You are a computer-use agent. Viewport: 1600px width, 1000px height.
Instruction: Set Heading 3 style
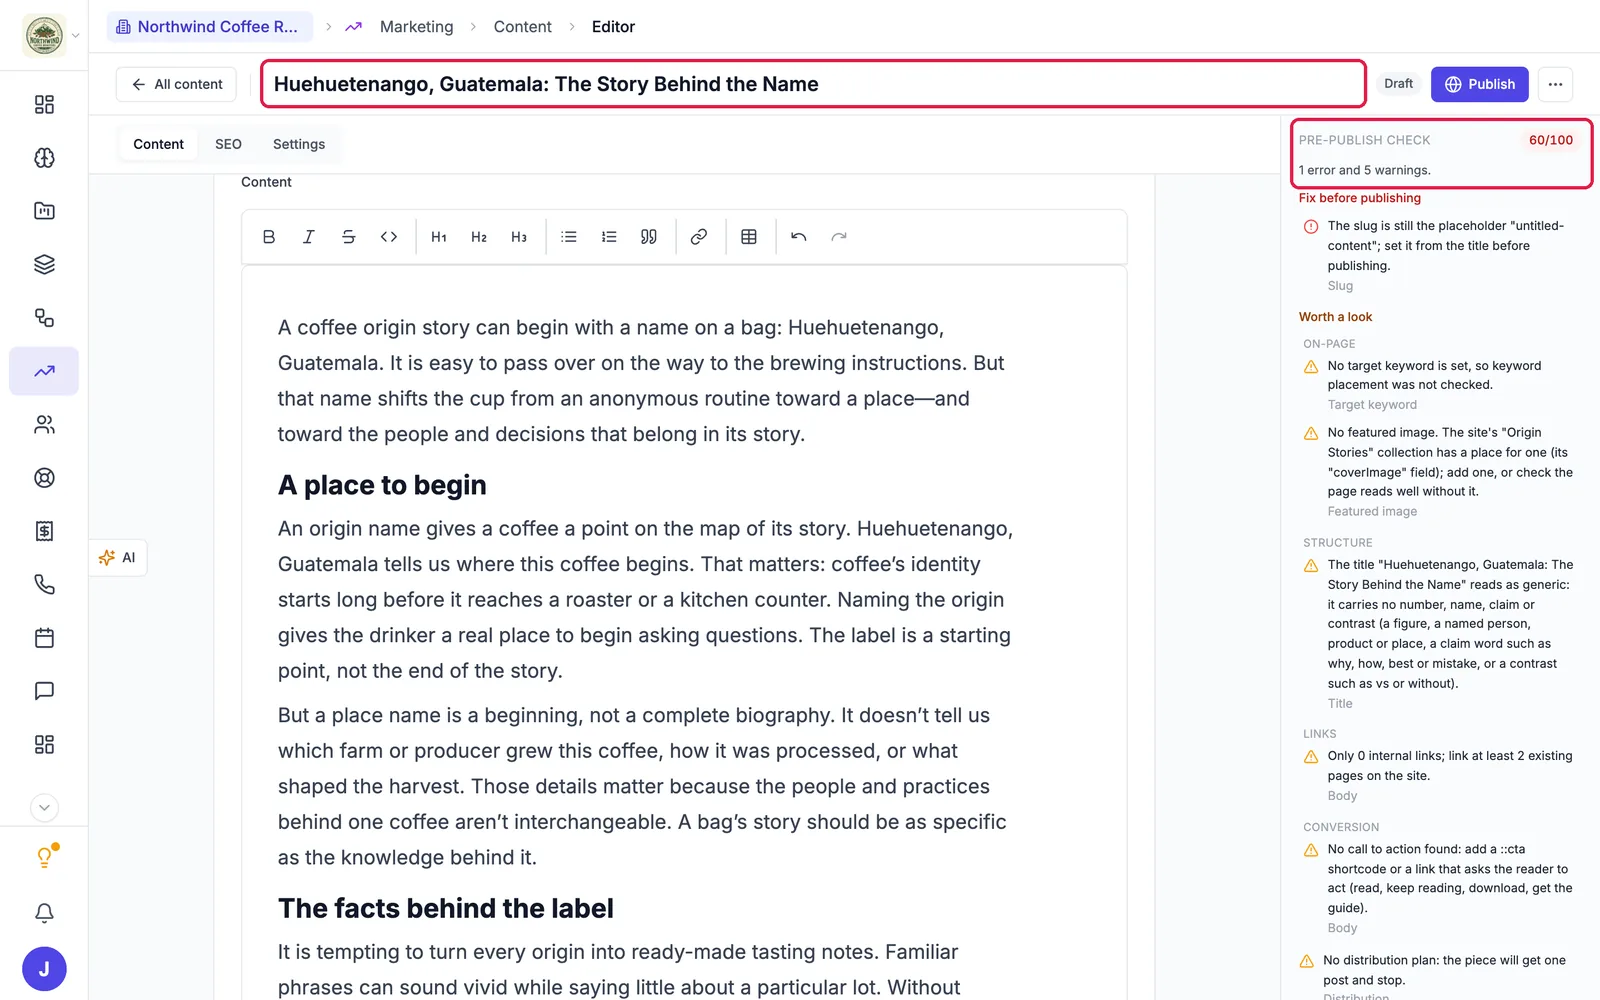tap(519, 237)
